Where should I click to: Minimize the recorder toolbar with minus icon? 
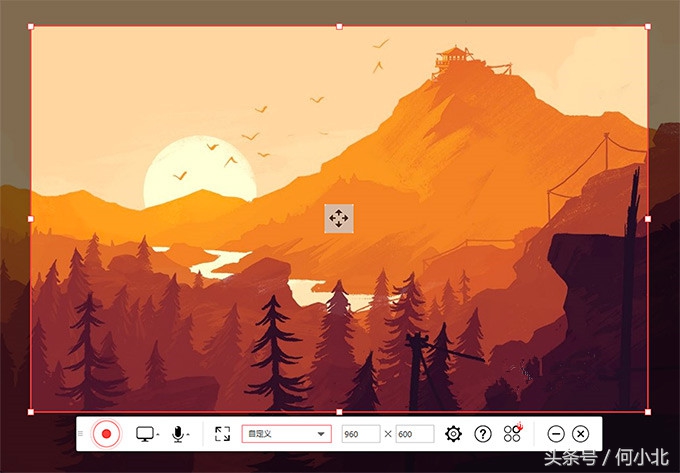[556, 434]
